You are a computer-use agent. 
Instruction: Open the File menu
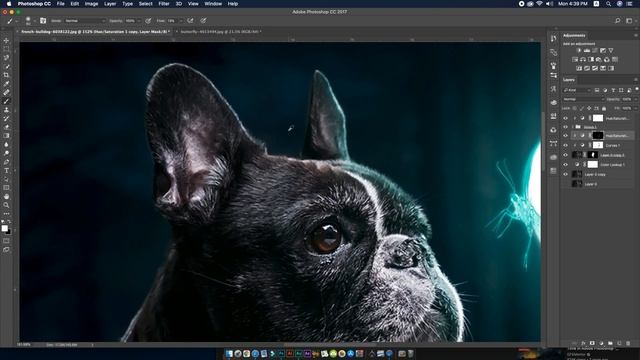(60, 4)
